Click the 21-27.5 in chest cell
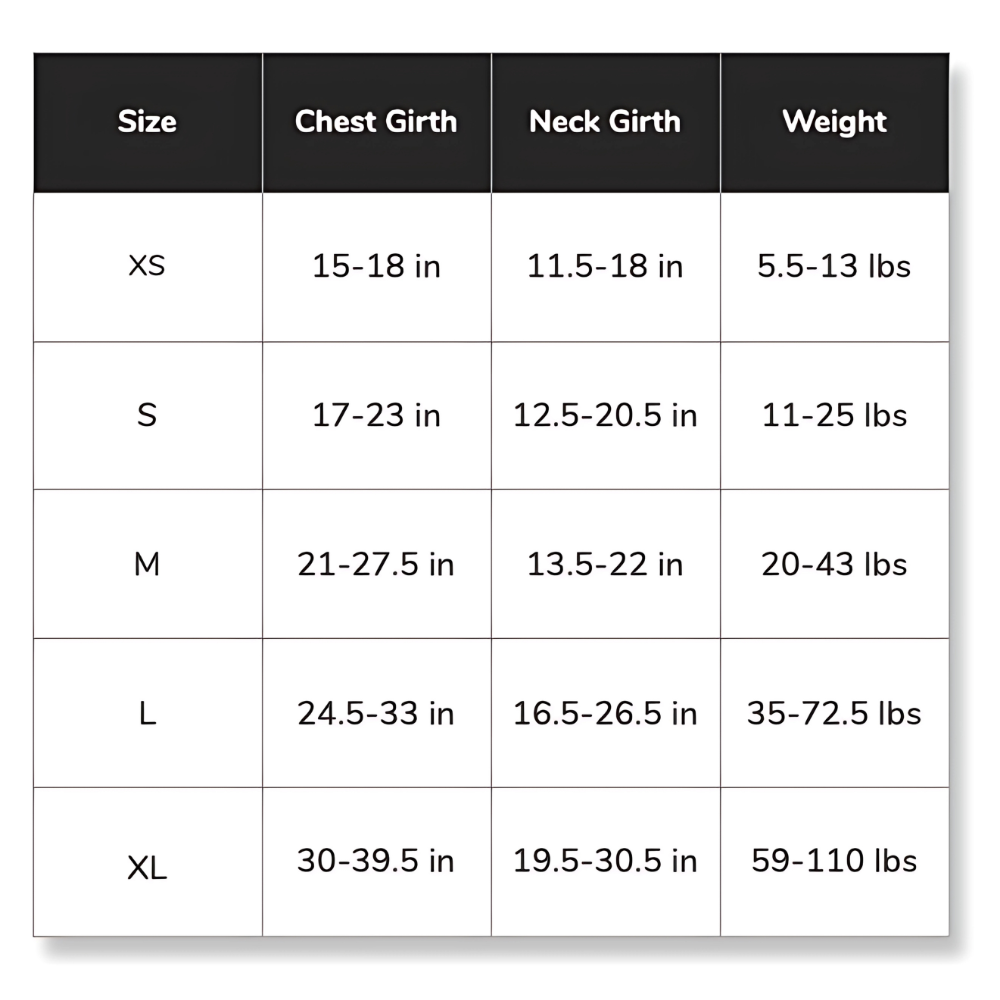This screenshot has width=1000, height=1000. point(376,564)
